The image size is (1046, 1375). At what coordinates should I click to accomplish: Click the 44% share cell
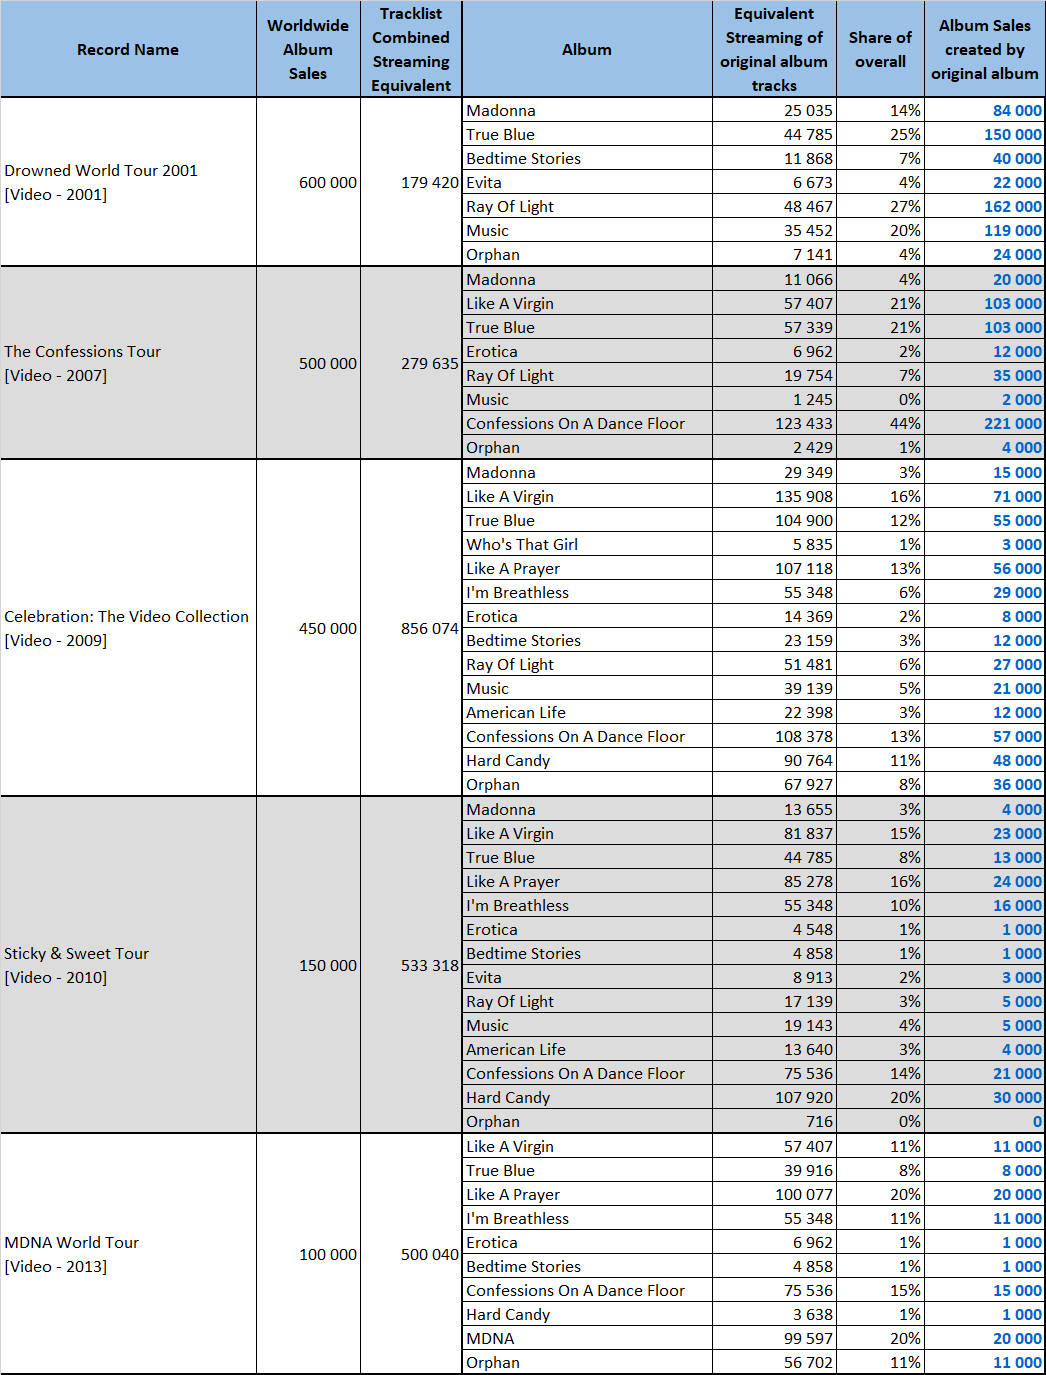tap(880, 423)
